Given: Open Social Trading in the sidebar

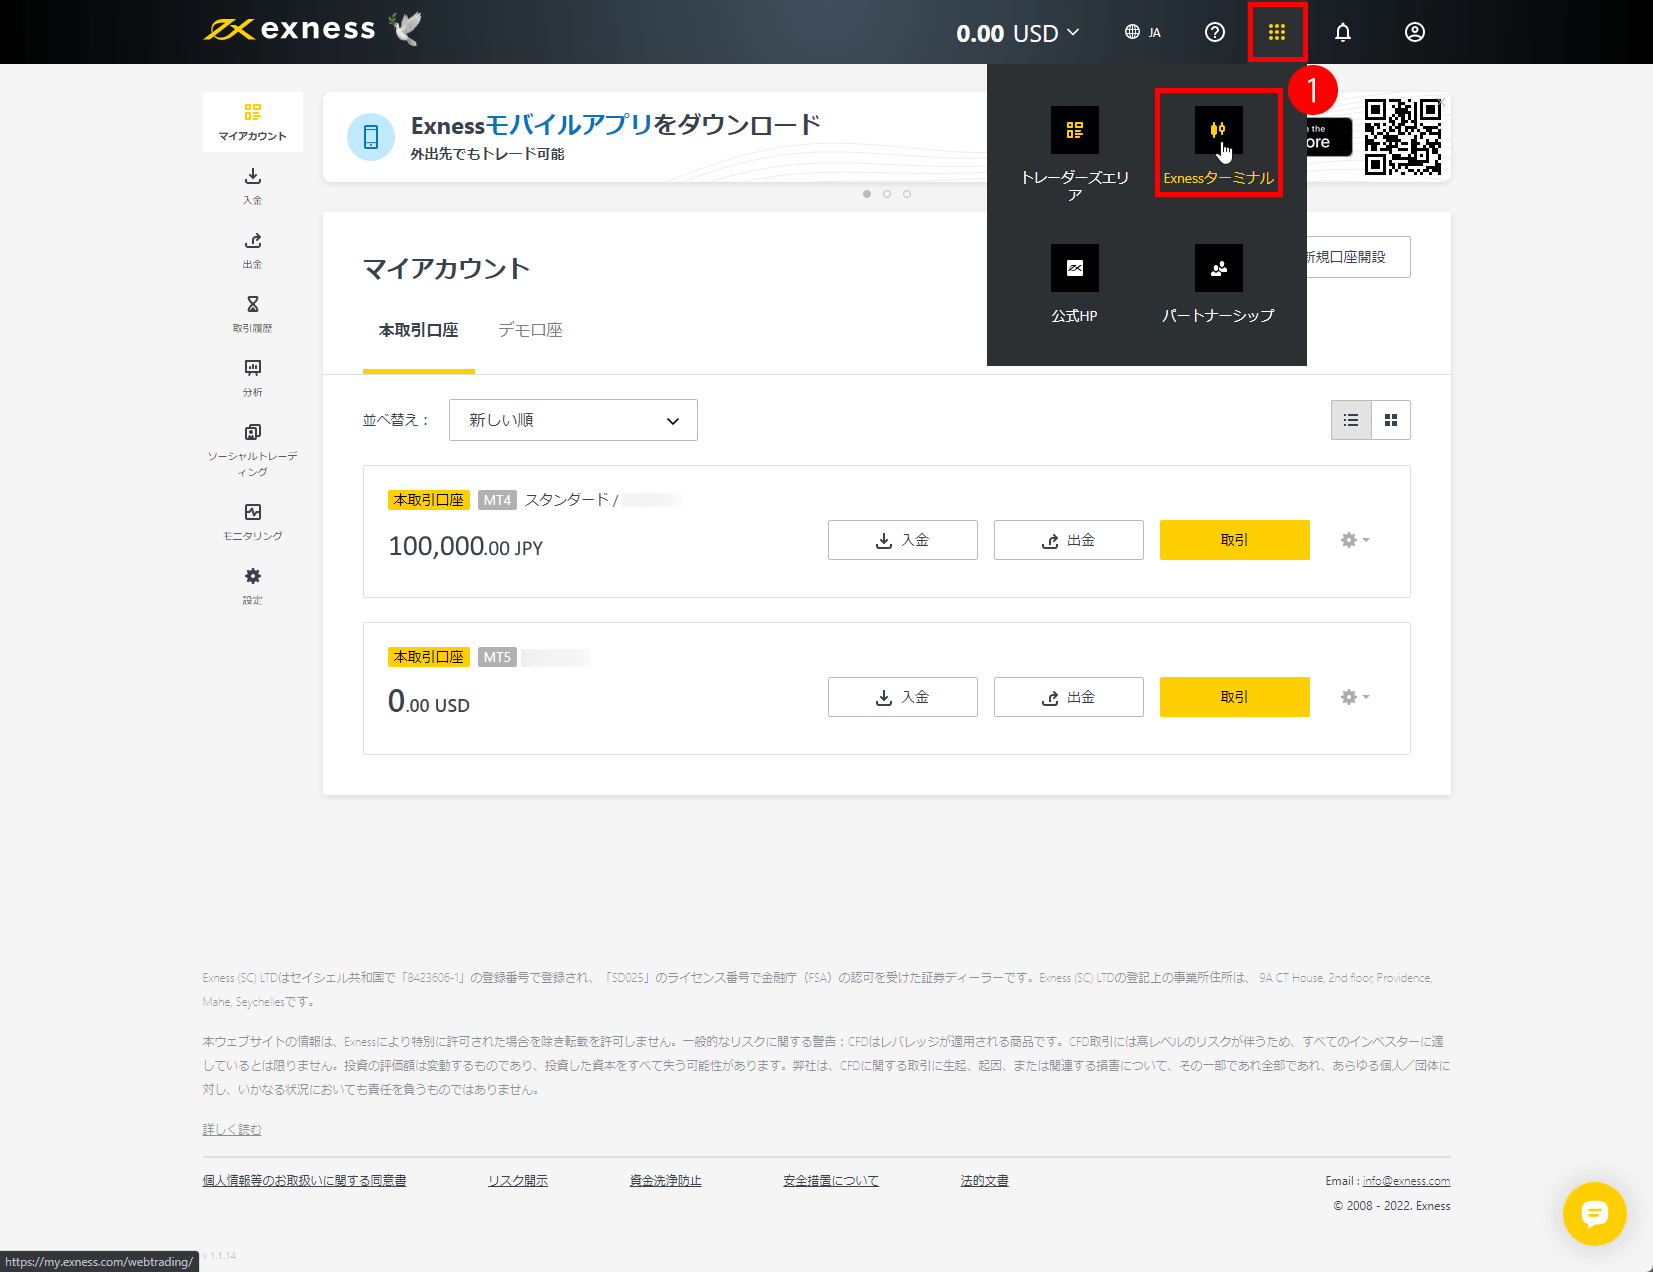Looking at the screenshot, I should (x=253, y=447).
